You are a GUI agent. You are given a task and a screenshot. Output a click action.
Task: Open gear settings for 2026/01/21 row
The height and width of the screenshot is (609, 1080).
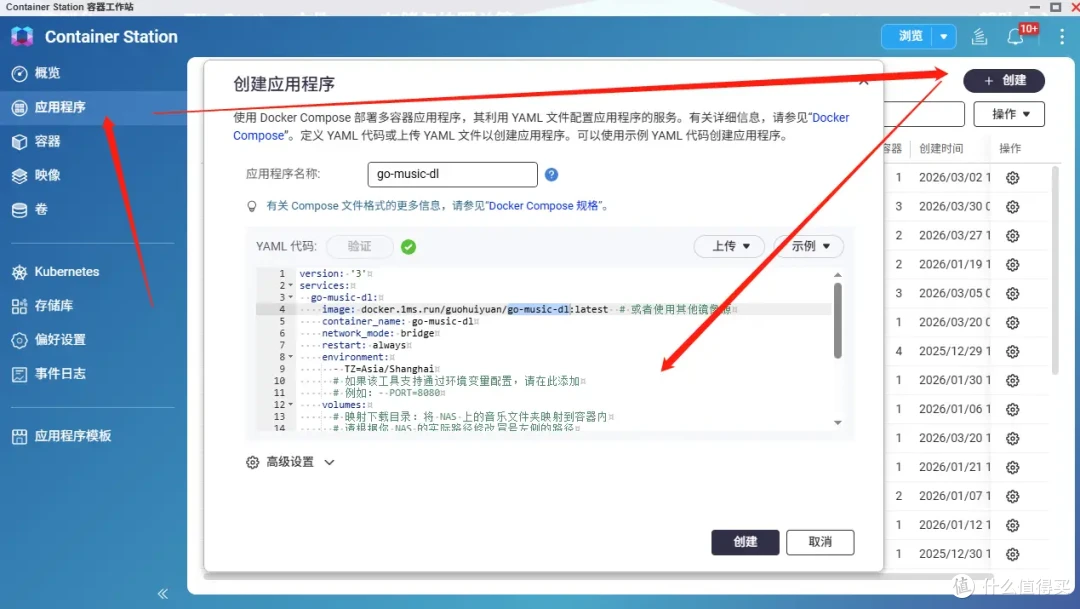(1012, 467)
